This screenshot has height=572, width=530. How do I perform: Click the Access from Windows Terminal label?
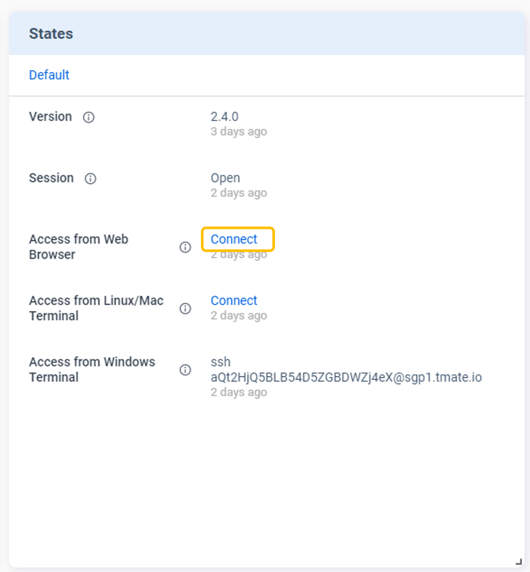pos(92,370)
